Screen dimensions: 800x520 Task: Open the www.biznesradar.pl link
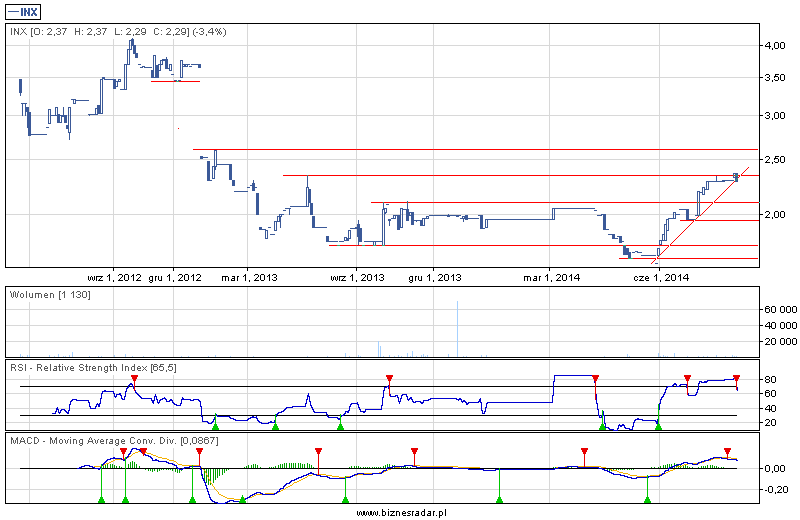click(400, 512)
